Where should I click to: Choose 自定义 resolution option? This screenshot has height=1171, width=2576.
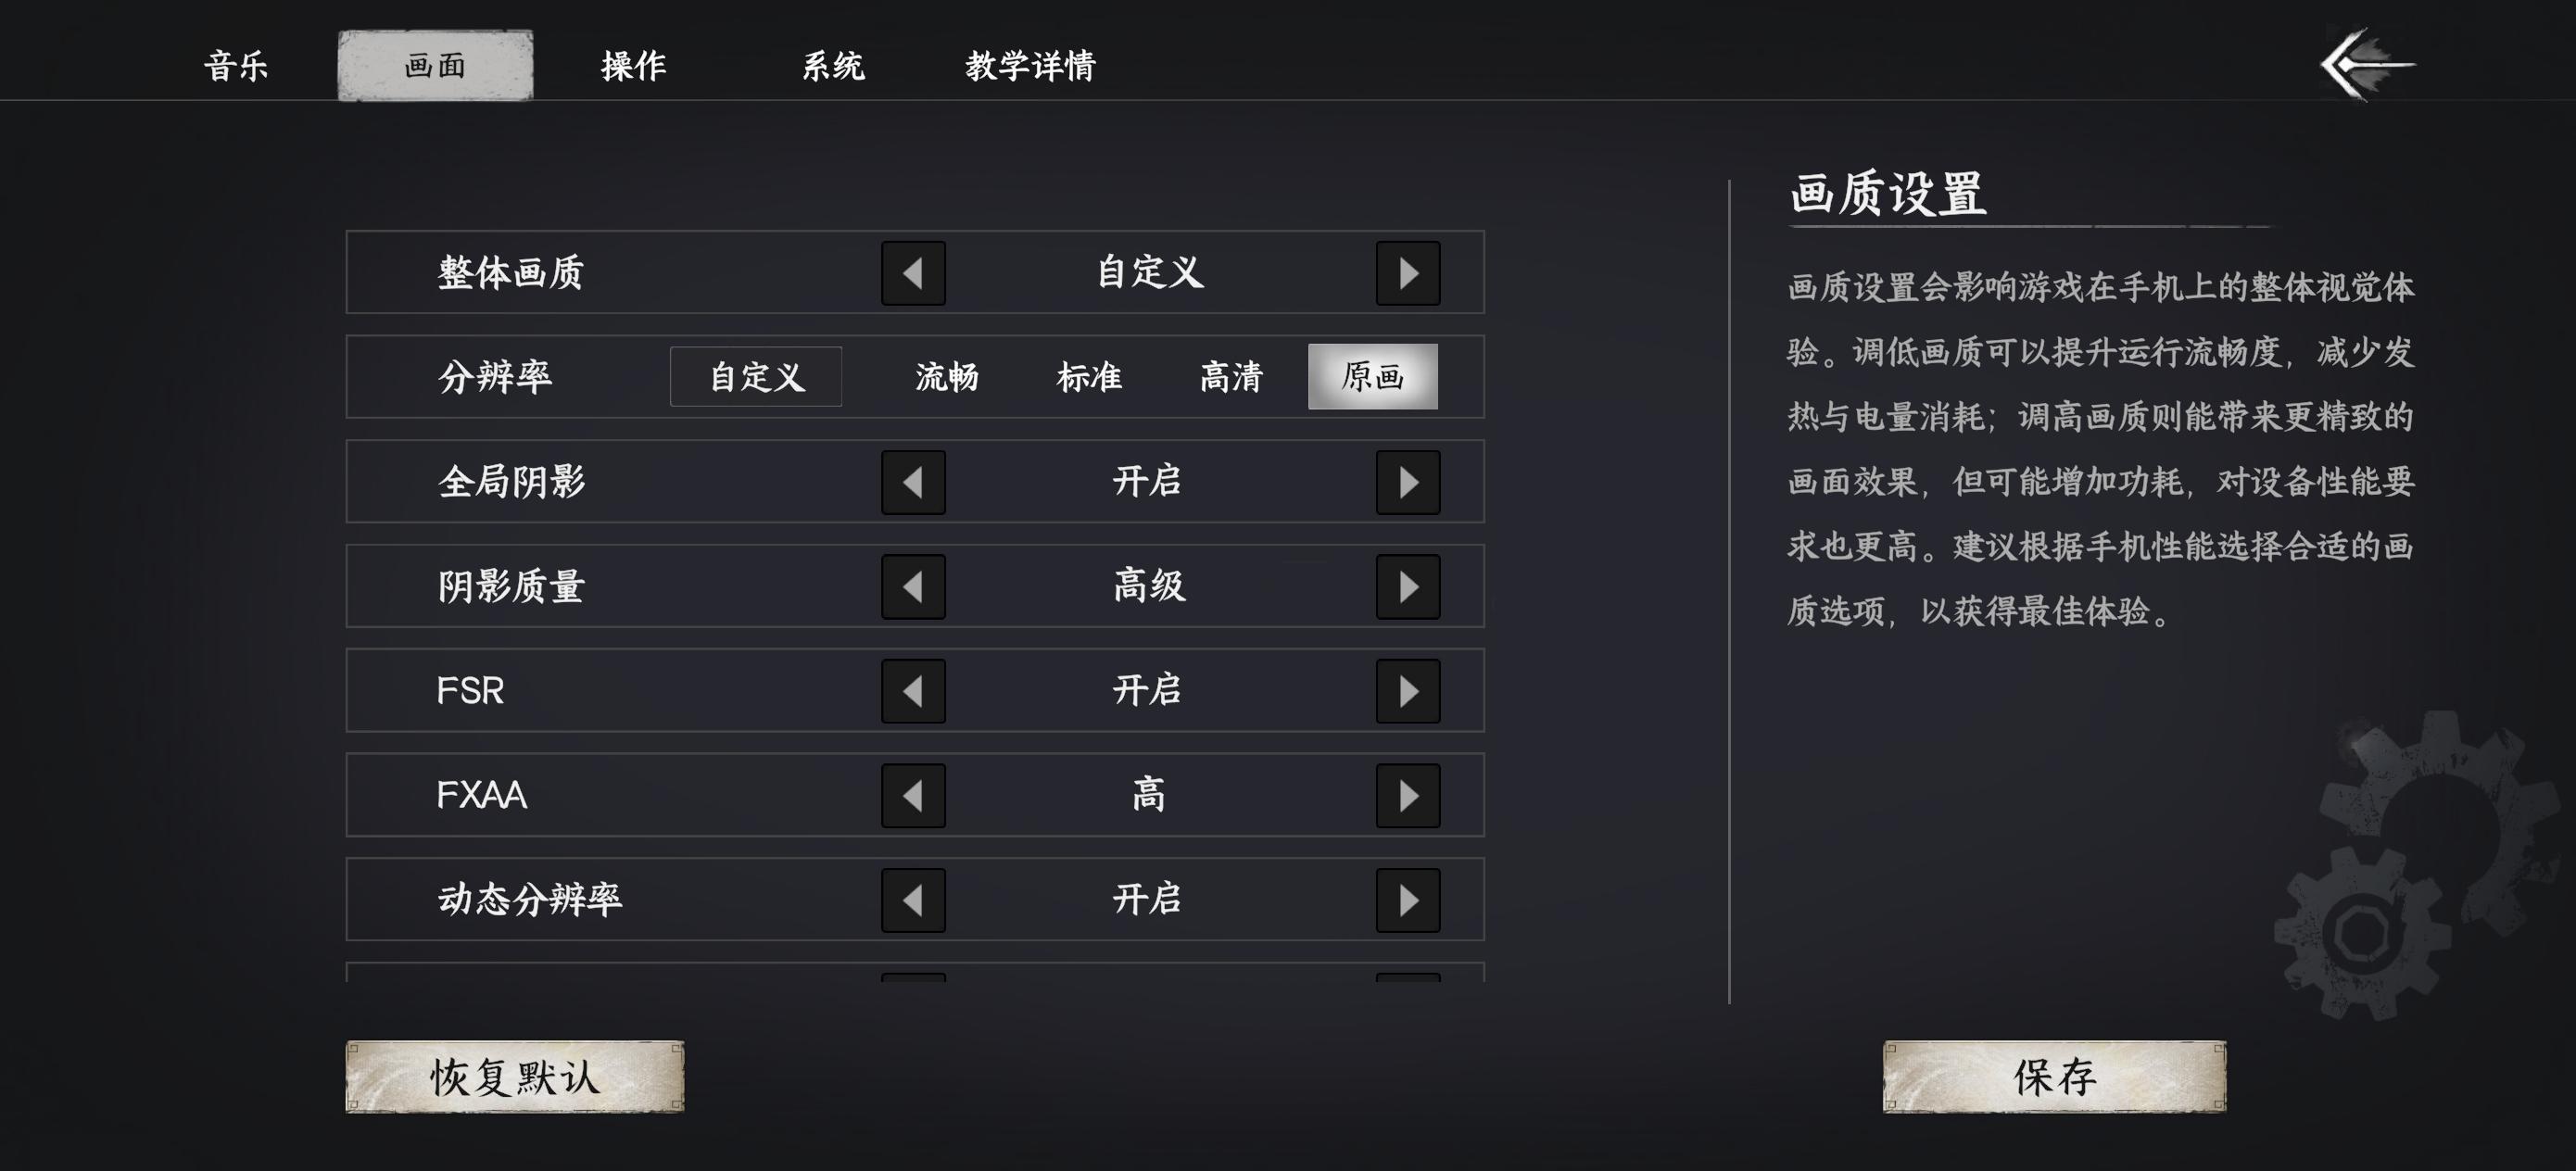(756, 377)
